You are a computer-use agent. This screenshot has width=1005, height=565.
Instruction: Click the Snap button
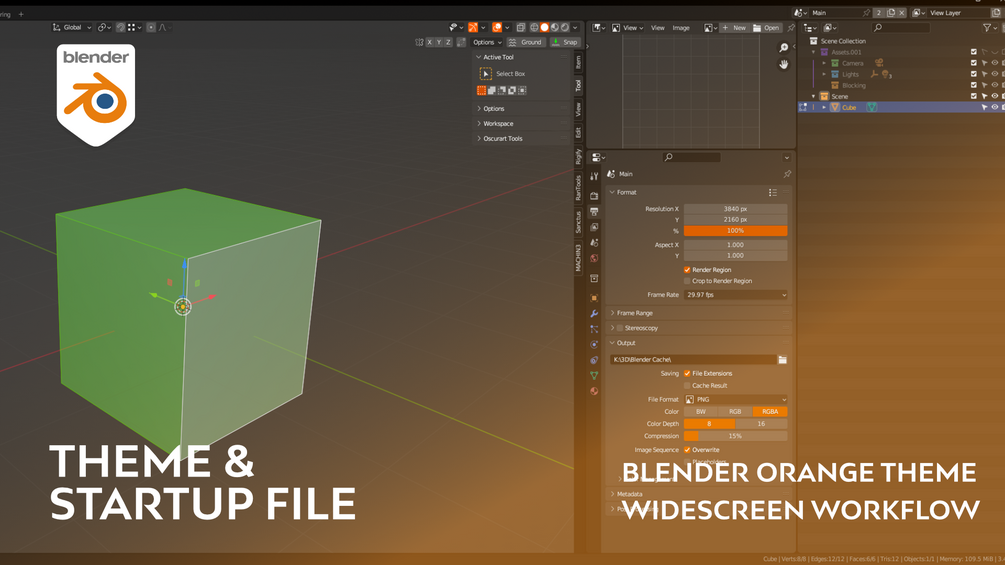click(x=565, y=42)
